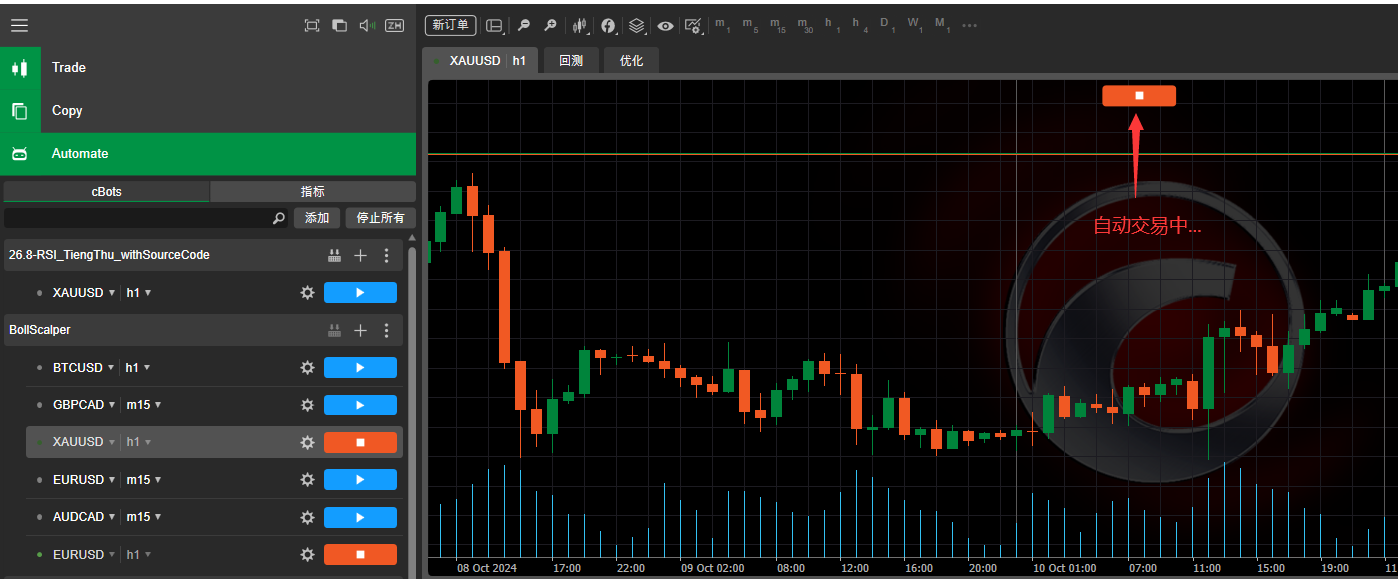The width and height of the screenshot is (1398, 579).
Task: Open the Automate section
Action: (208, 154)
